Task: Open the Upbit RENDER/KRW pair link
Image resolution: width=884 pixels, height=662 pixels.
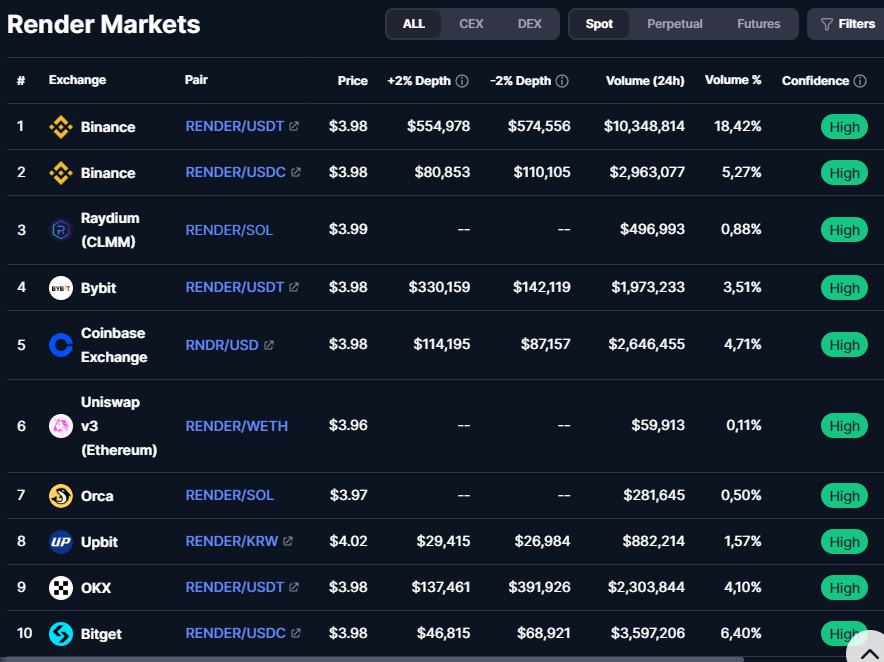Action: pos(232,541)
